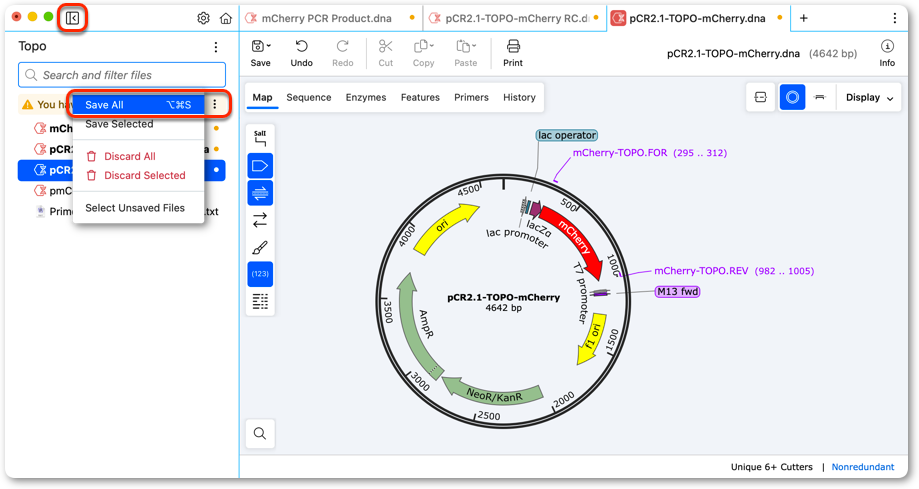Switch to linear map view
919x489 pixels.
pyautogui.click(x=819, y=97)
